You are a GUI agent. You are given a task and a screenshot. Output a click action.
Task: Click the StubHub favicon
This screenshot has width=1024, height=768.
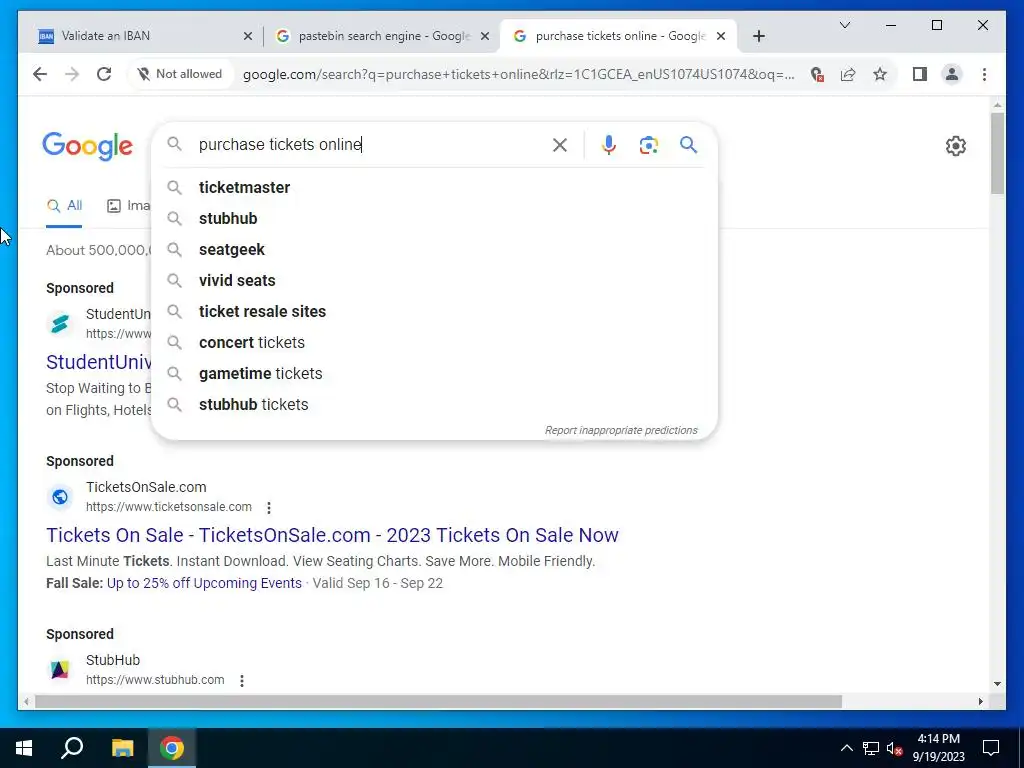59,670
